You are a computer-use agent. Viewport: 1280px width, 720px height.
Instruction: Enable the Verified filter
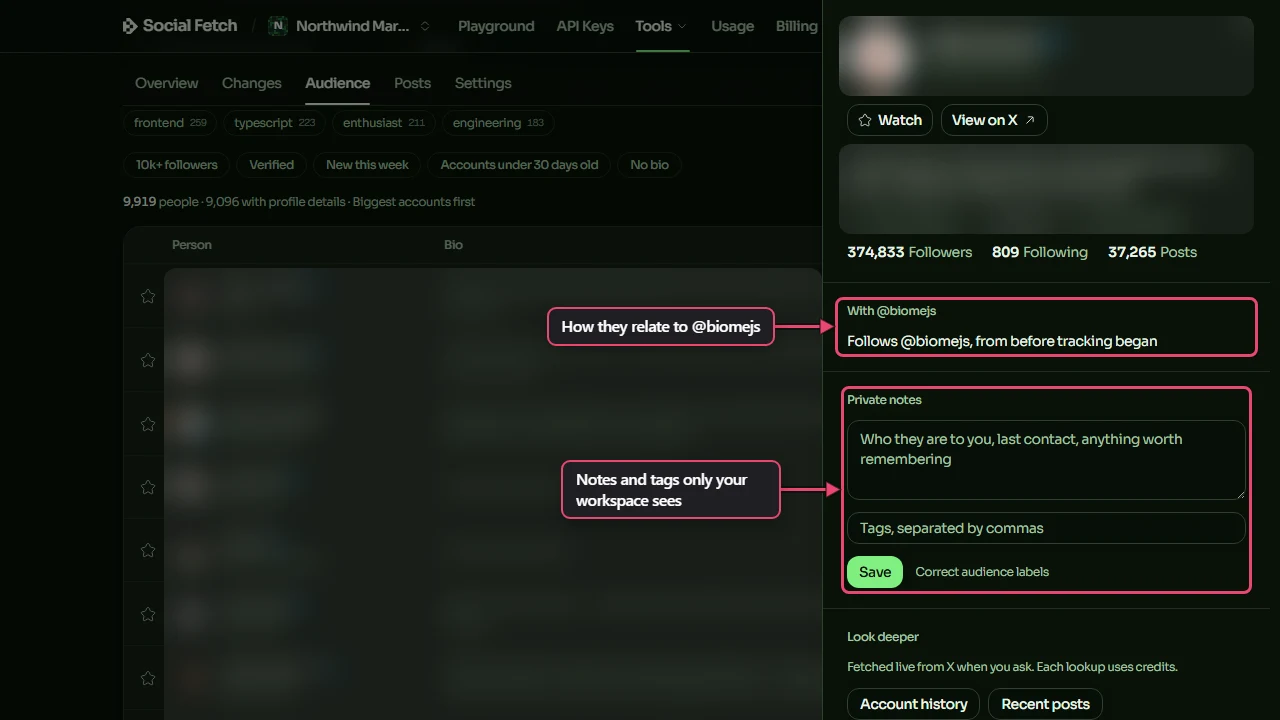click(271, 165)
